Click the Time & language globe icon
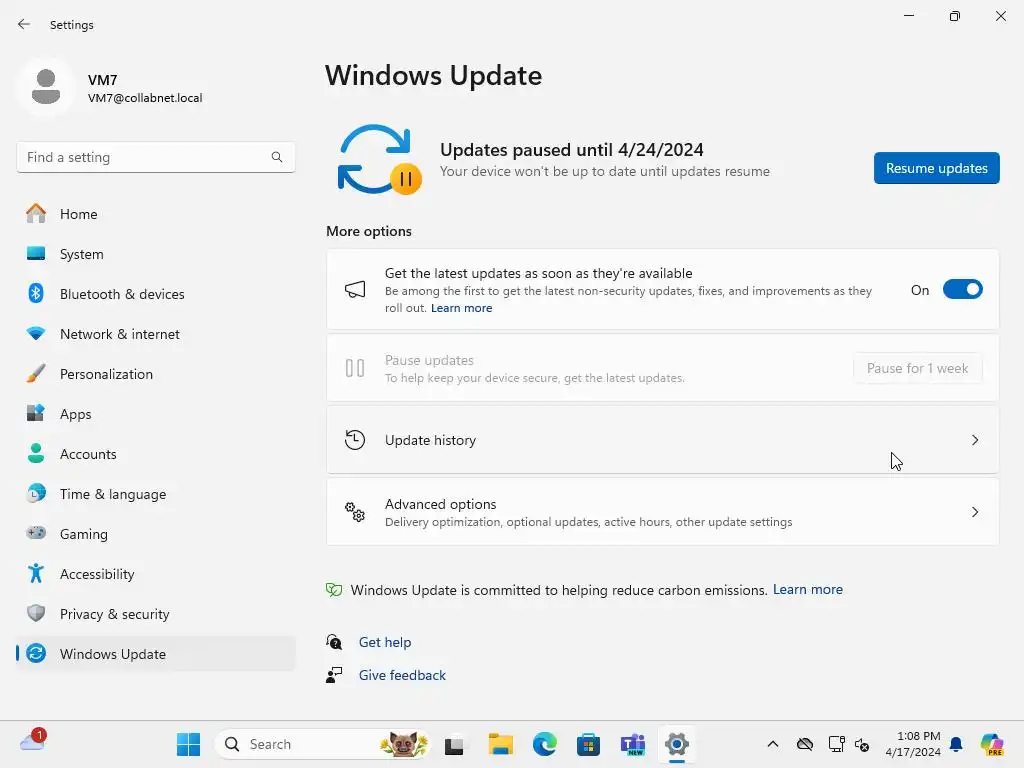Viewport: 1024px width, 768px height. coord(36,493)
